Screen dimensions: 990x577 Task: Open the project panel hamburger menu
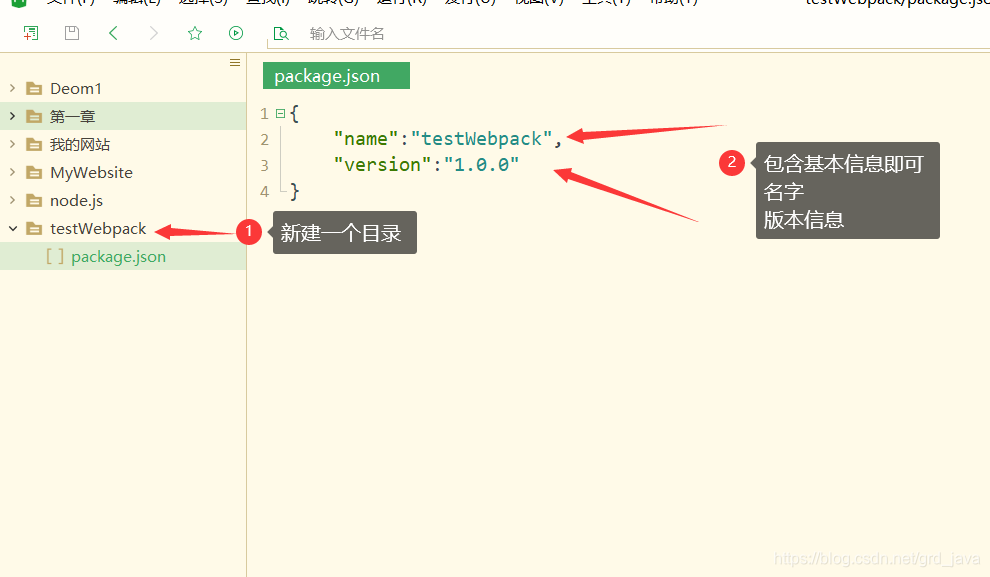pyautogui.click(x=235, y=62)
